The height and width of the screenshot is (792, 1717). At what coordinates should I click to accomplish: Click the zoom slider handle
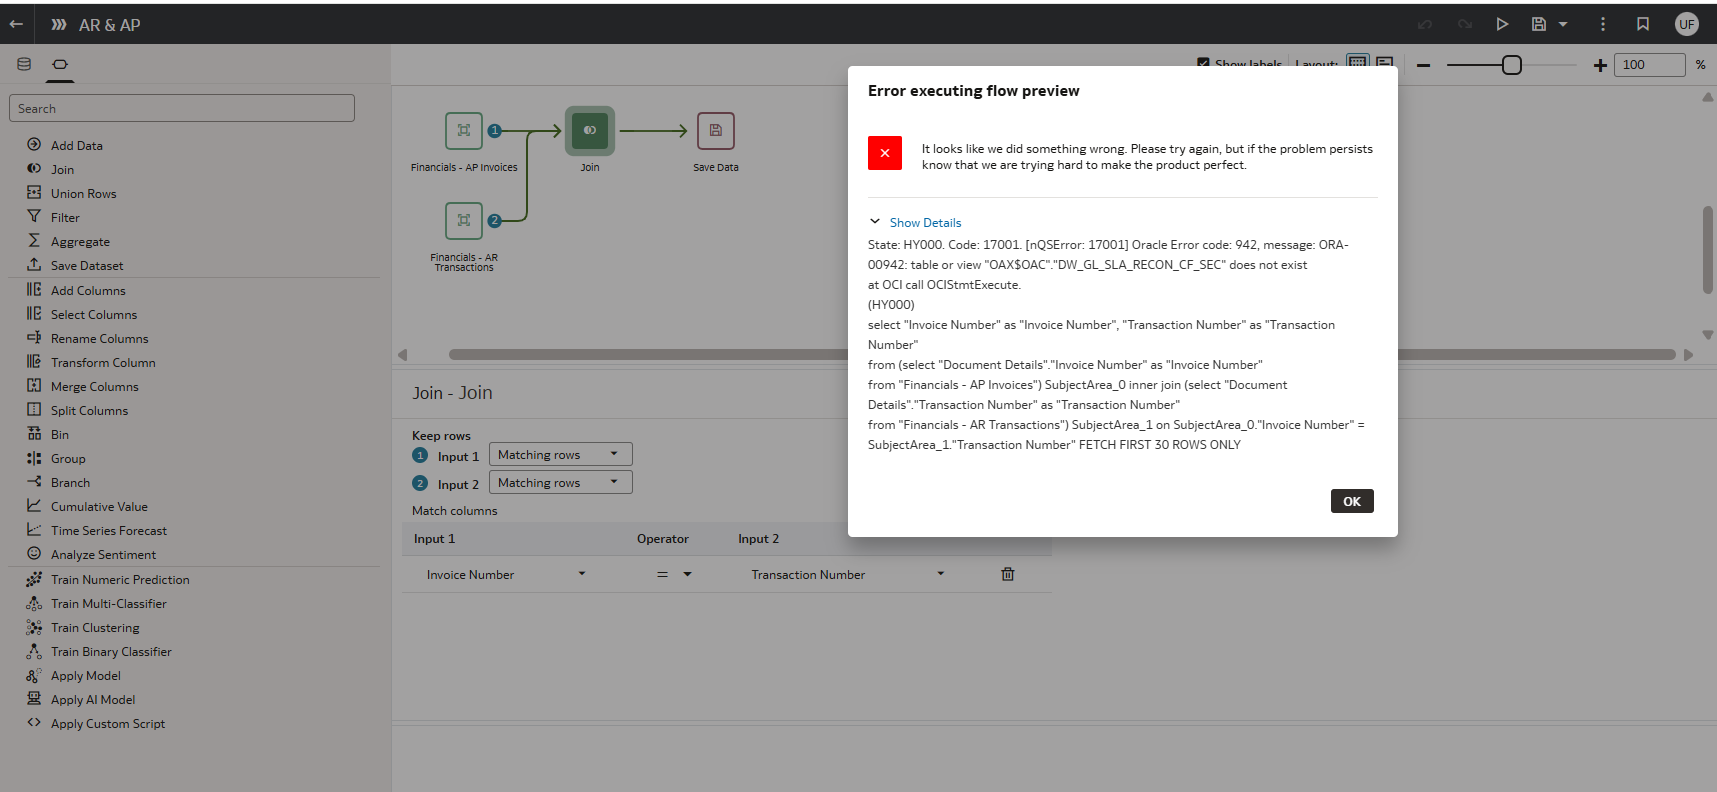click(1512, 65)
